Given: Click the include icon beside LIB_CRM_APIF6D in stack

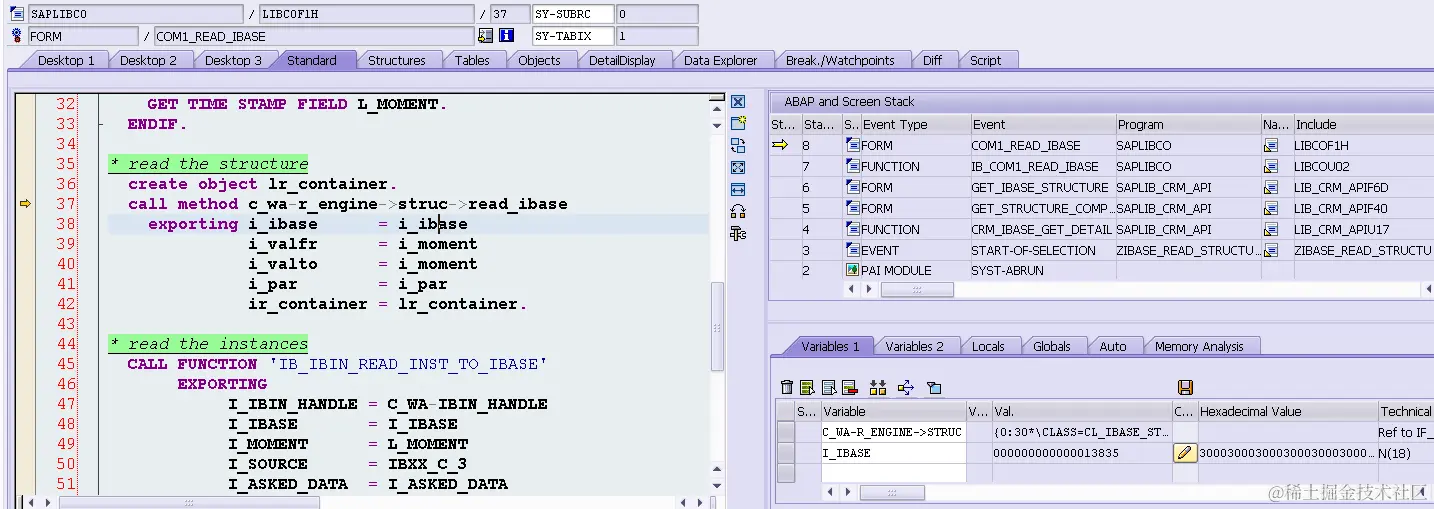Looking at the screenshot, I should [1271, 187].
